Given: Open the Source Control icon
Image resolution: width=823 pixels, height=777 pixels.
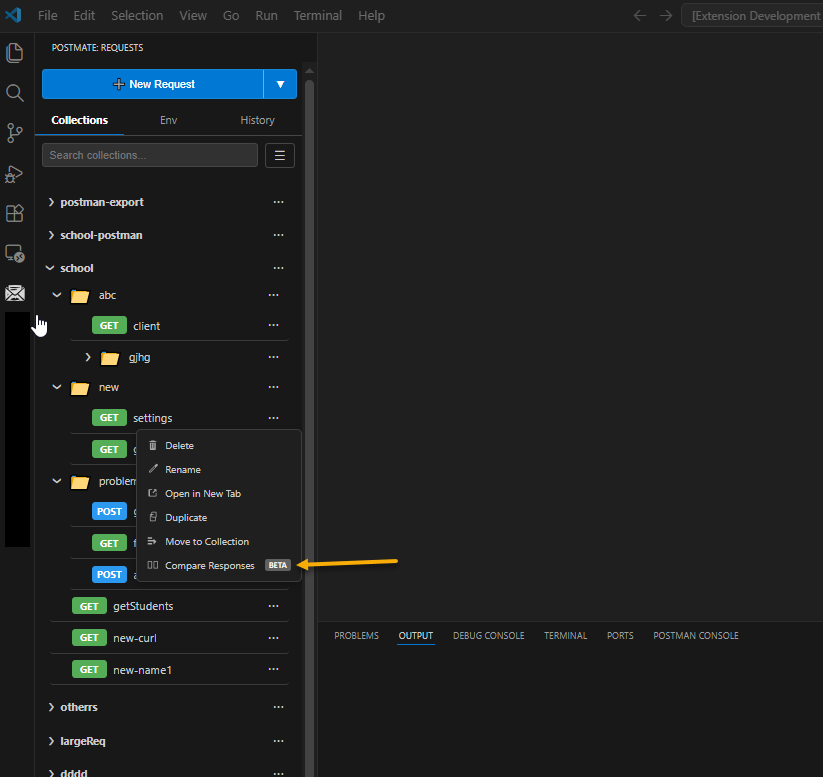Looking at the screenshot, I should (15, 132).
